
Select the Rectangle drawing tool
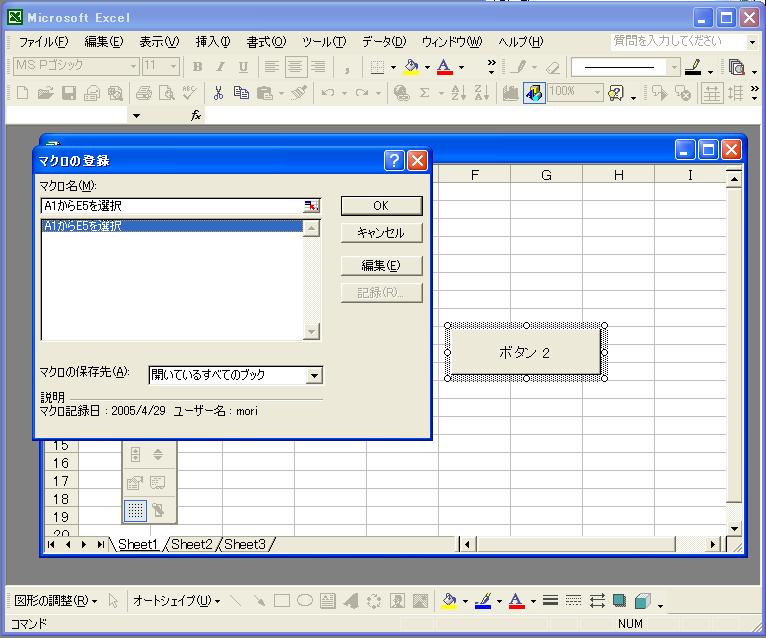click(x=282, y=600)
